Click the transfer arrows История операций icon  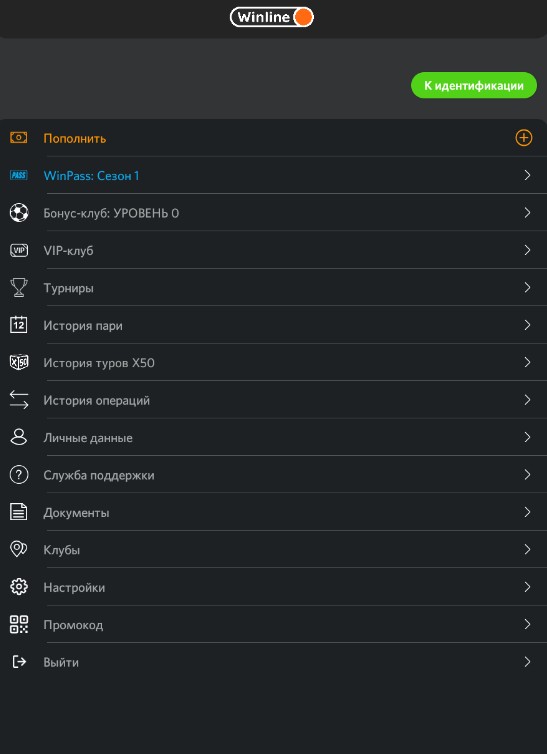(19, 400)
